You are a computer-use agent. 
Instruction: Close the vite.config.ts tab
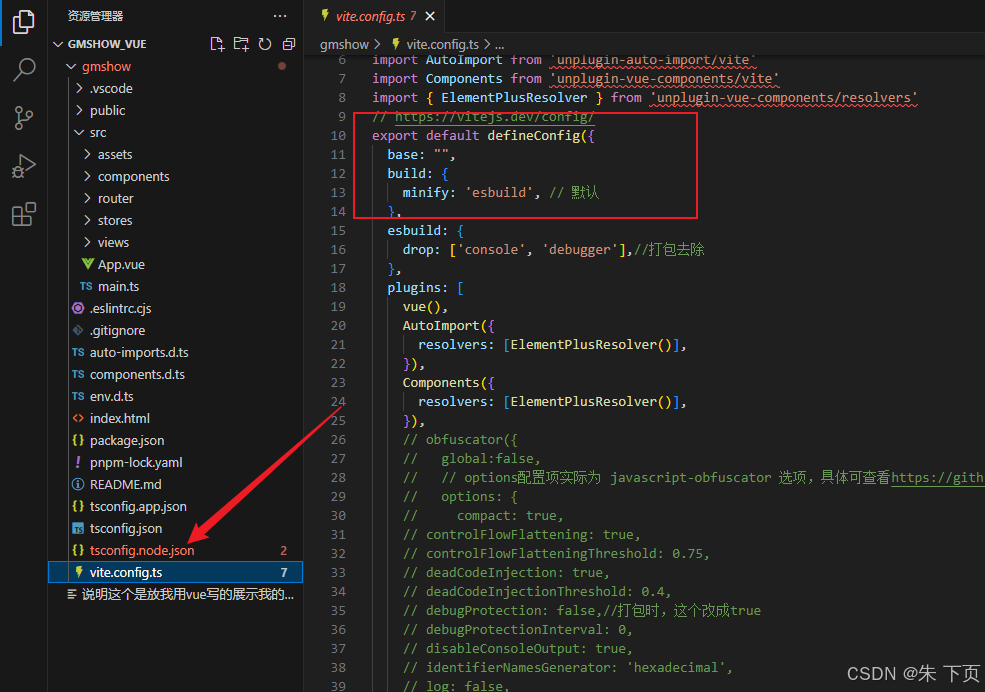tap(430, 16)
